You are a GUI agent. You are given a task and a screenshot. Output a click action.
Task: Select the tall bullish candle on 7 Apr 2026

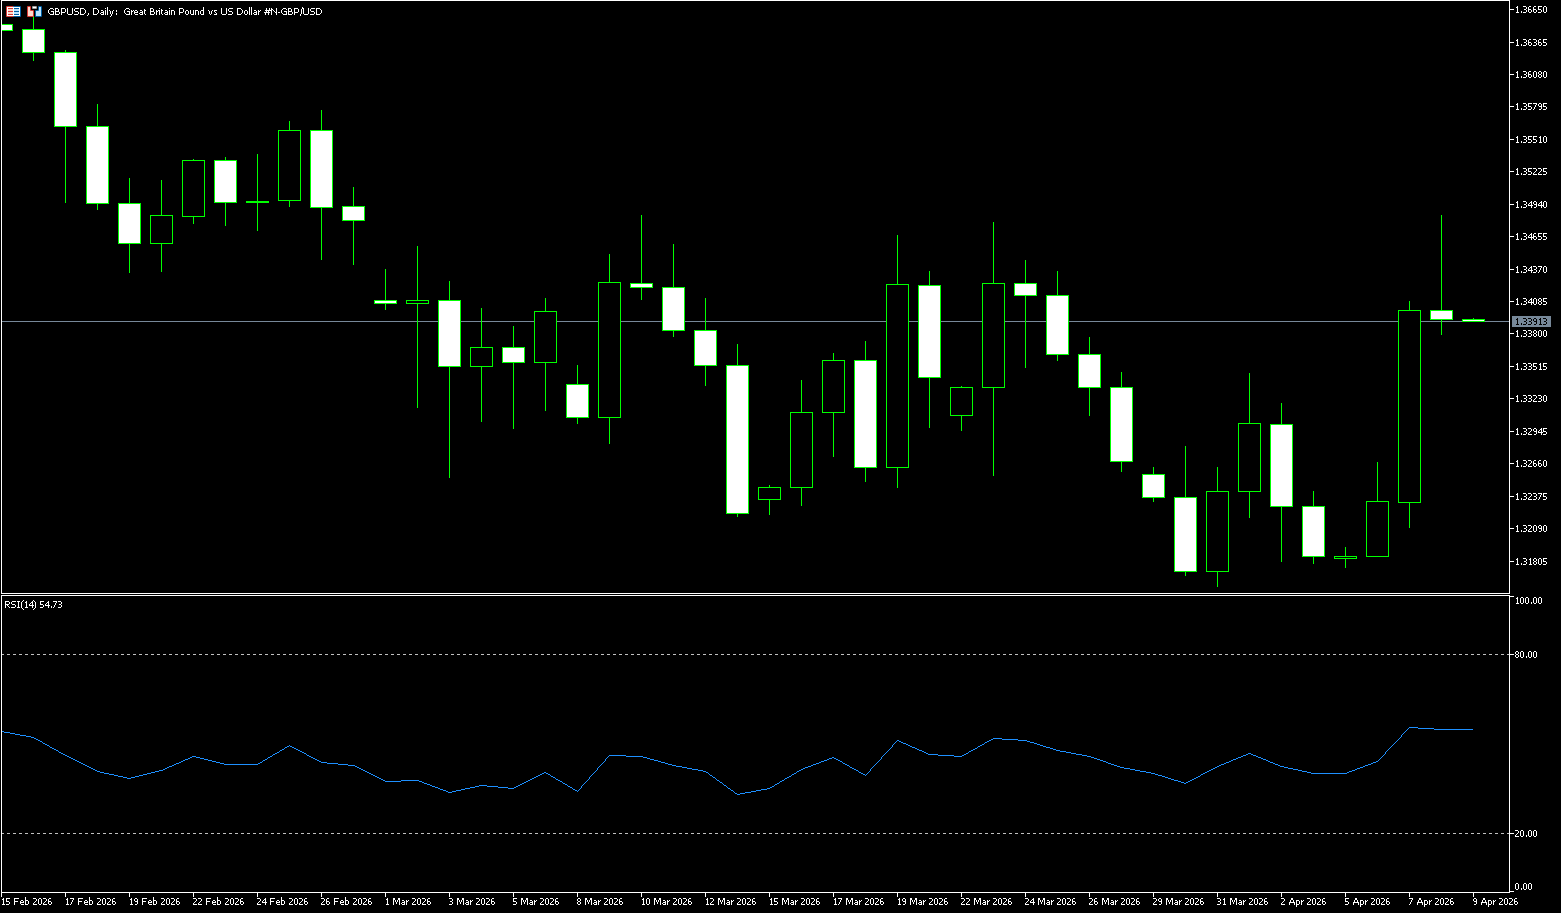pyautogui.click(x=1409, y=406)
